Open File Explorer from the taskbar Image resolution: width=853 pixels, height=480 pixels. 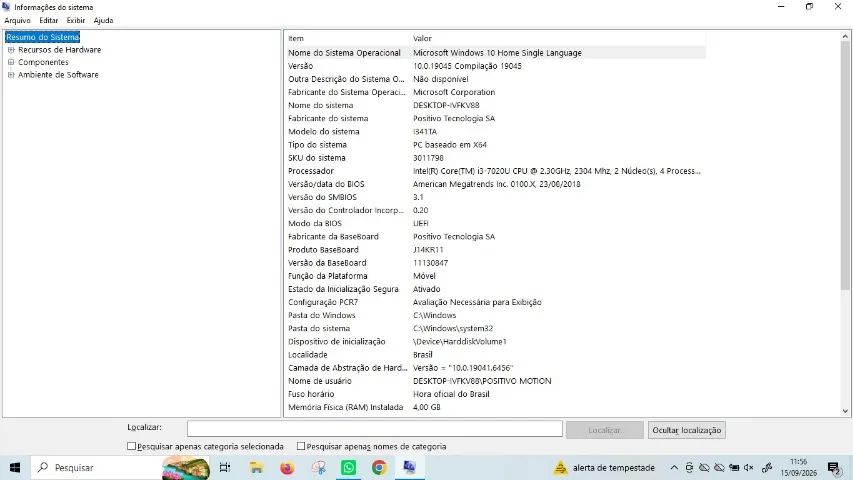pyautogui.click(x=256, y=467)
